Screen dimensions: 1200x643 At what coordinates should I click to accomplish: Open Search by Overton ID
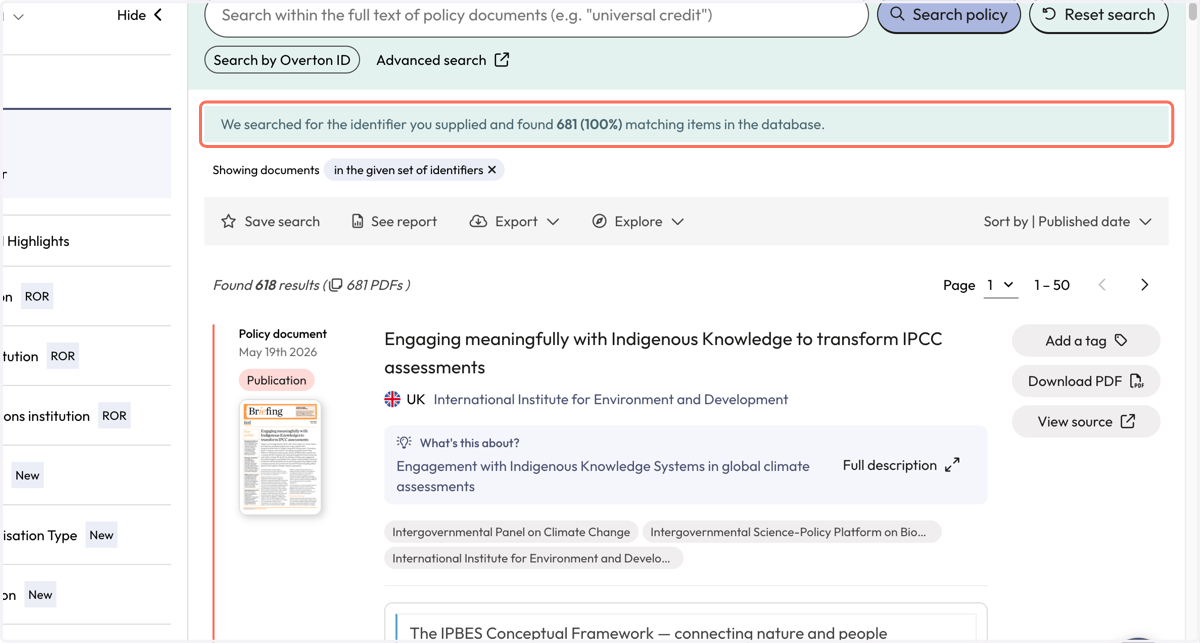[x=282, y=60]
